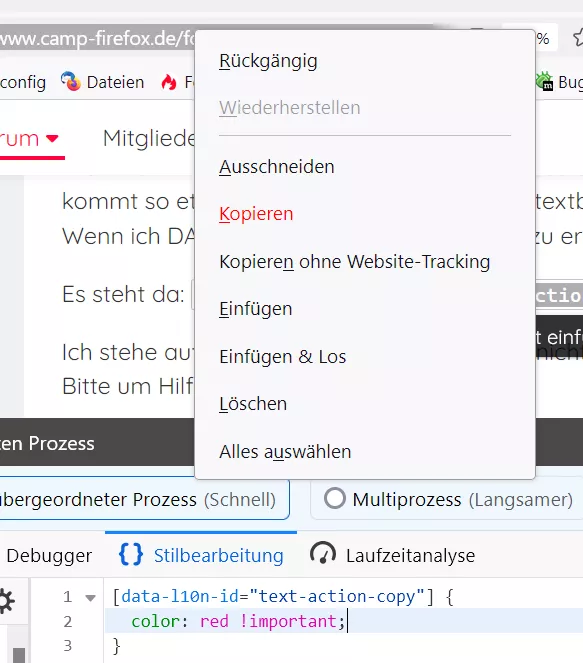Image resolution: width=583 pixels, height=663 pixels.
Task: Choose Einfügen from the context menu
Action: click(x=255, y=309)
